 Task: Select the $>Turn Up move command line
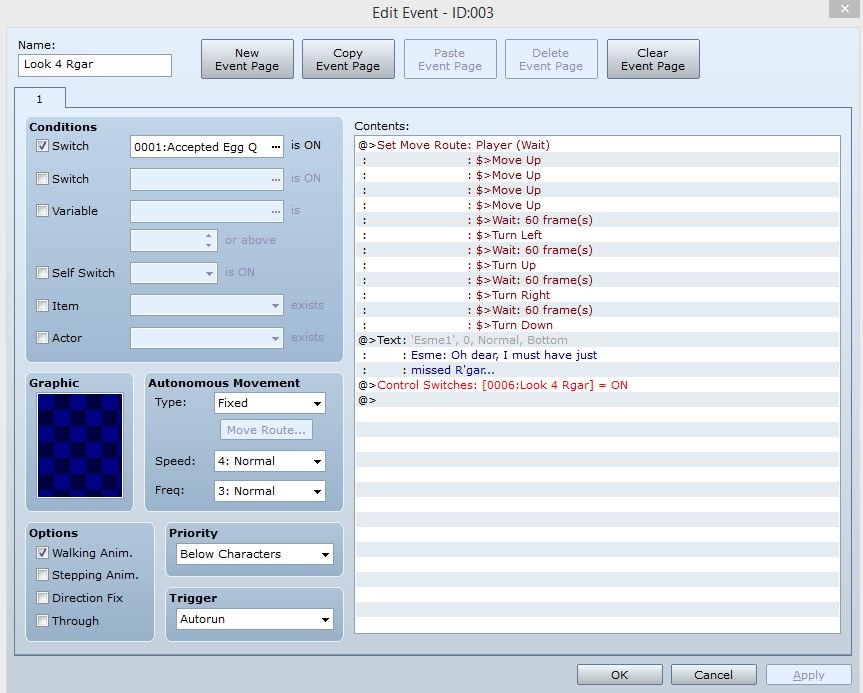click(x=598, y=265)
